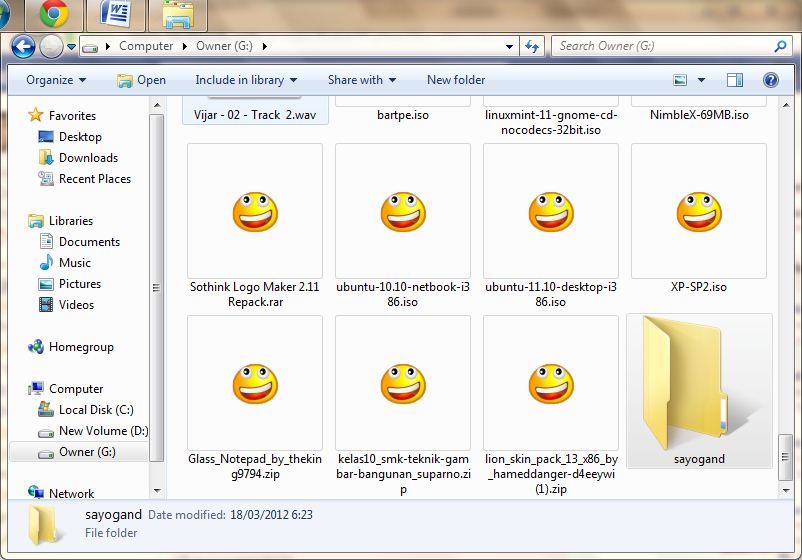Open the Videos library
Viewport: 802px width, 560px height.
point(66,304)
